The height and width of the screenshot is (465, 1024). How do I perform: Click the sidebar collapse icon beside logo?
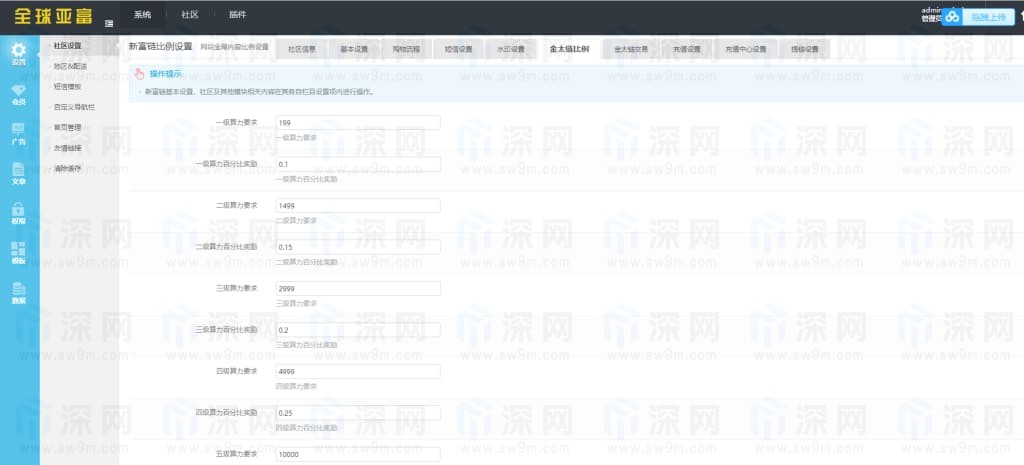coord(108,21)
